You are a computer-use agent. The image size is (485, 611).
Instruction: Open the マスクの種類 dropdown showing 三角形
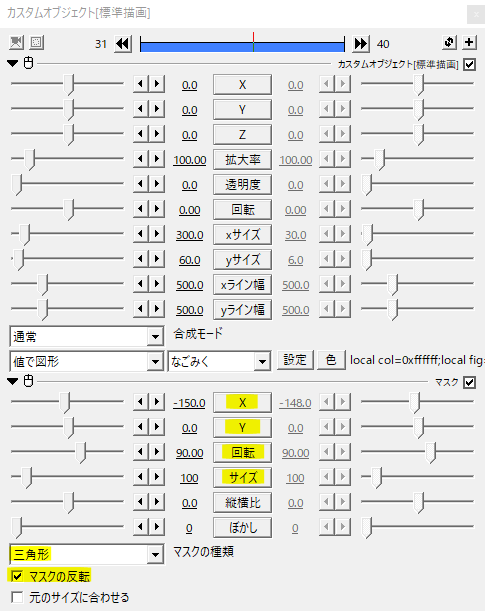(x=86, y=554)
